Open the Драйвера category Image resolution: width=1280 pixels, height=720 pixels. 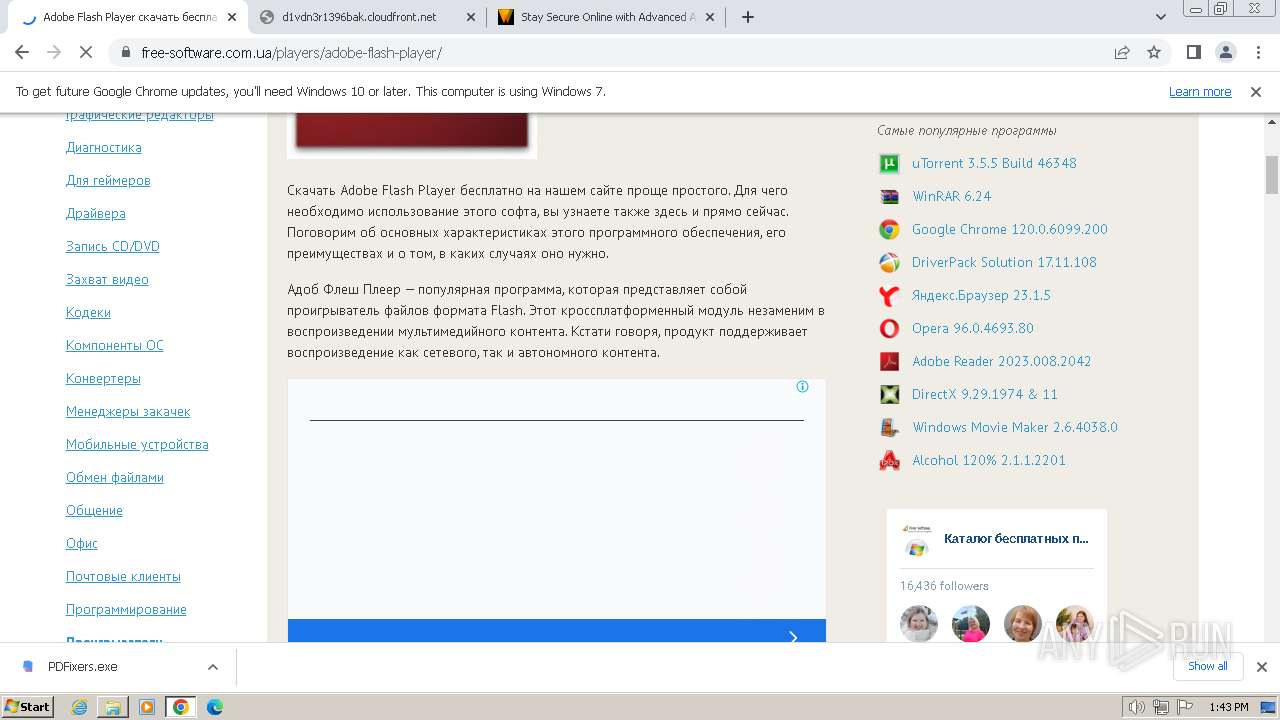(96, 214)
